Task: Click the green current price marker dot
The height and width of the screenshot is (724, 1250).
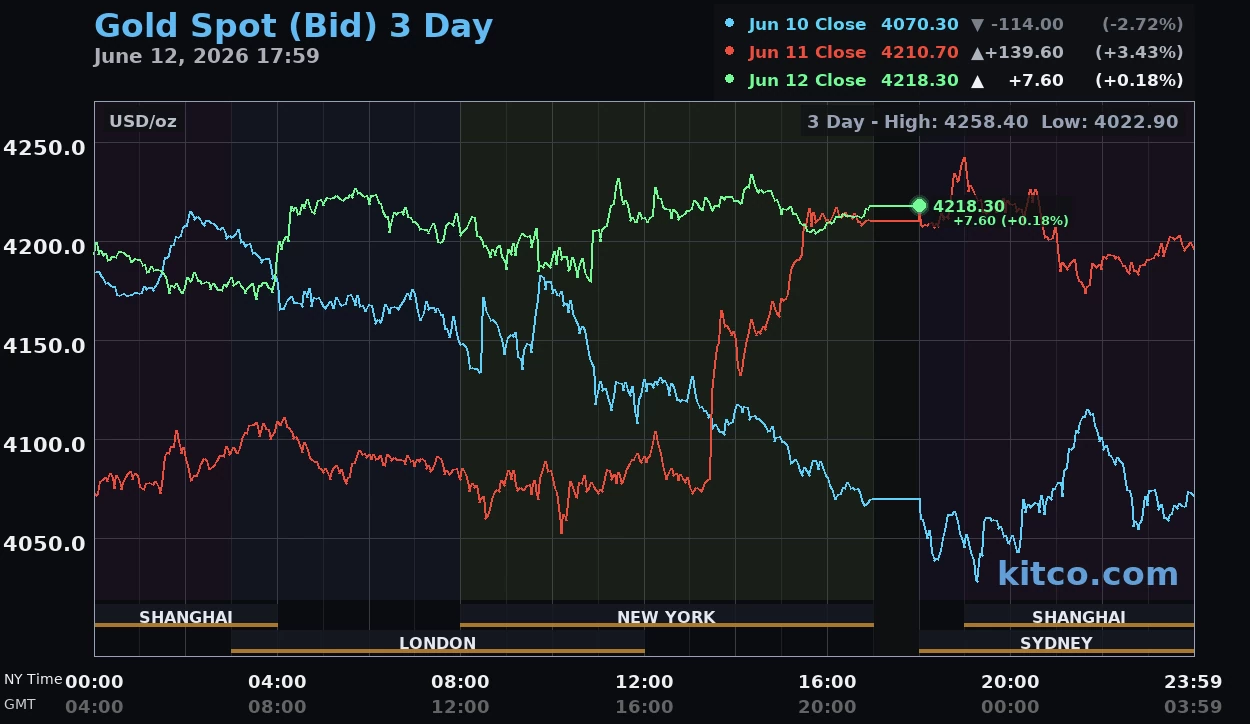Action: coord(919,206)
